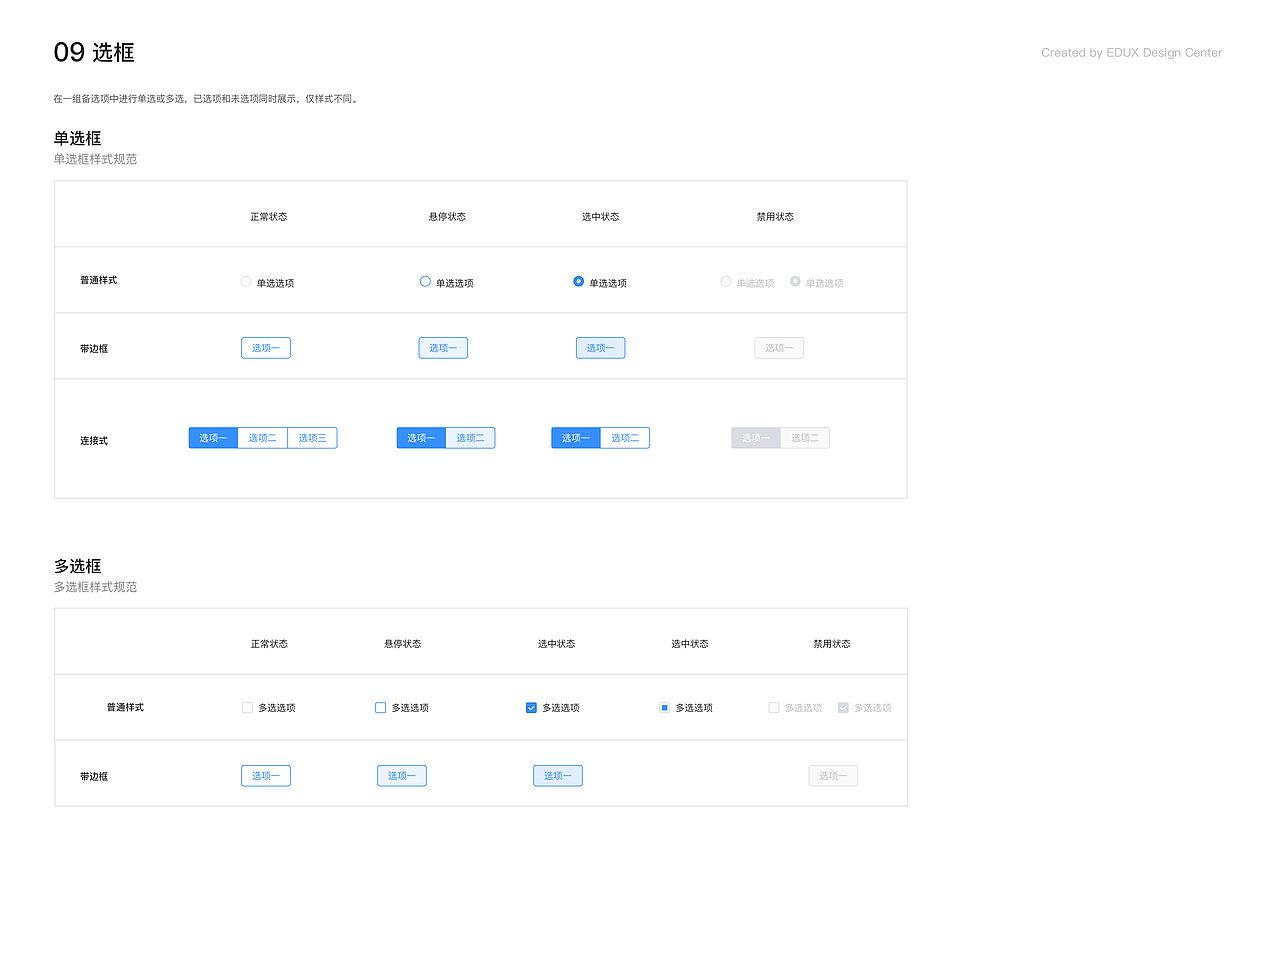This screenshot has width=1280, height=959.
Task: Click 普通样式 row label in checkbox table
Action: click(x=125, y=707)
